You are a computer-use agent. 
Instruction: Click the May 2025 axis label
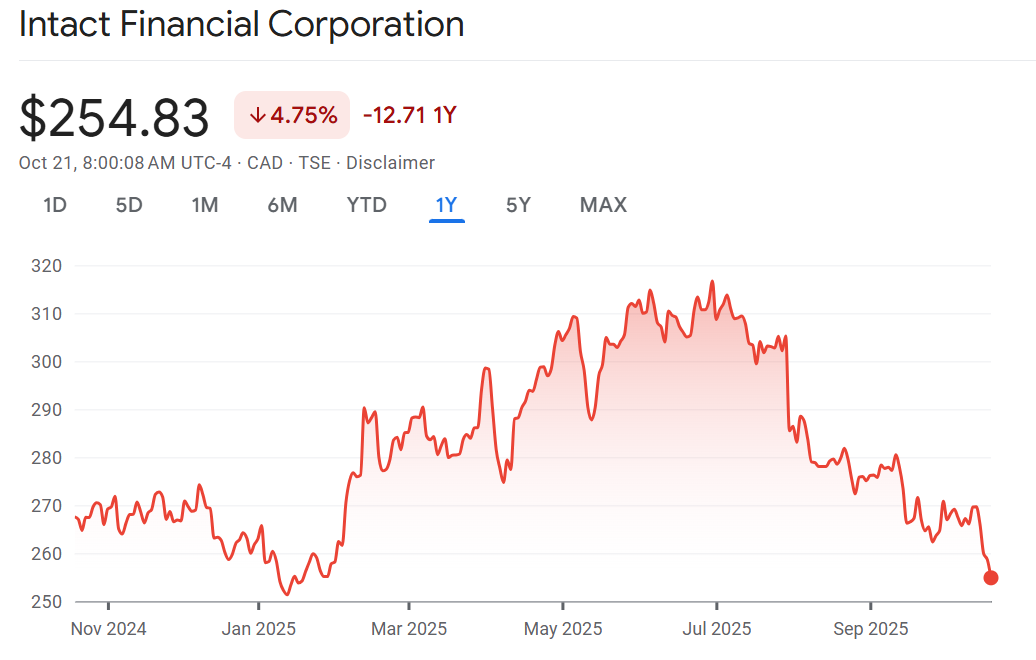pyautogui.click(x=563, y=629)
